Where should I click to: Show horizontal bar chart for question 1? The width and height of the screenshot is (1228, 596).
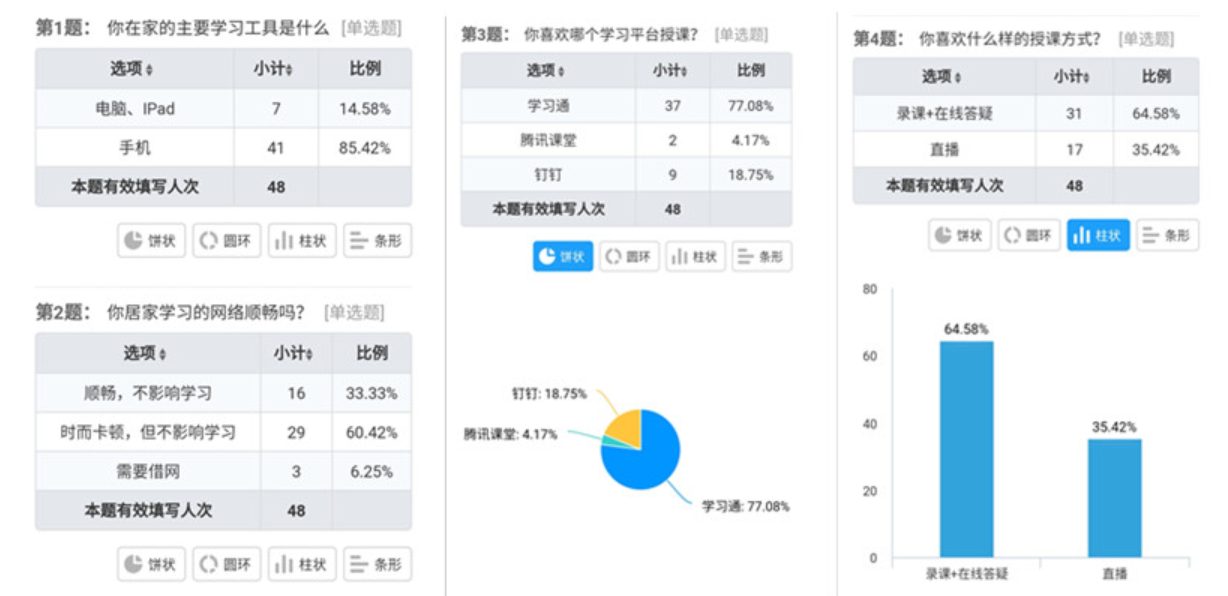pyautogui.click(x=377, y=240)
